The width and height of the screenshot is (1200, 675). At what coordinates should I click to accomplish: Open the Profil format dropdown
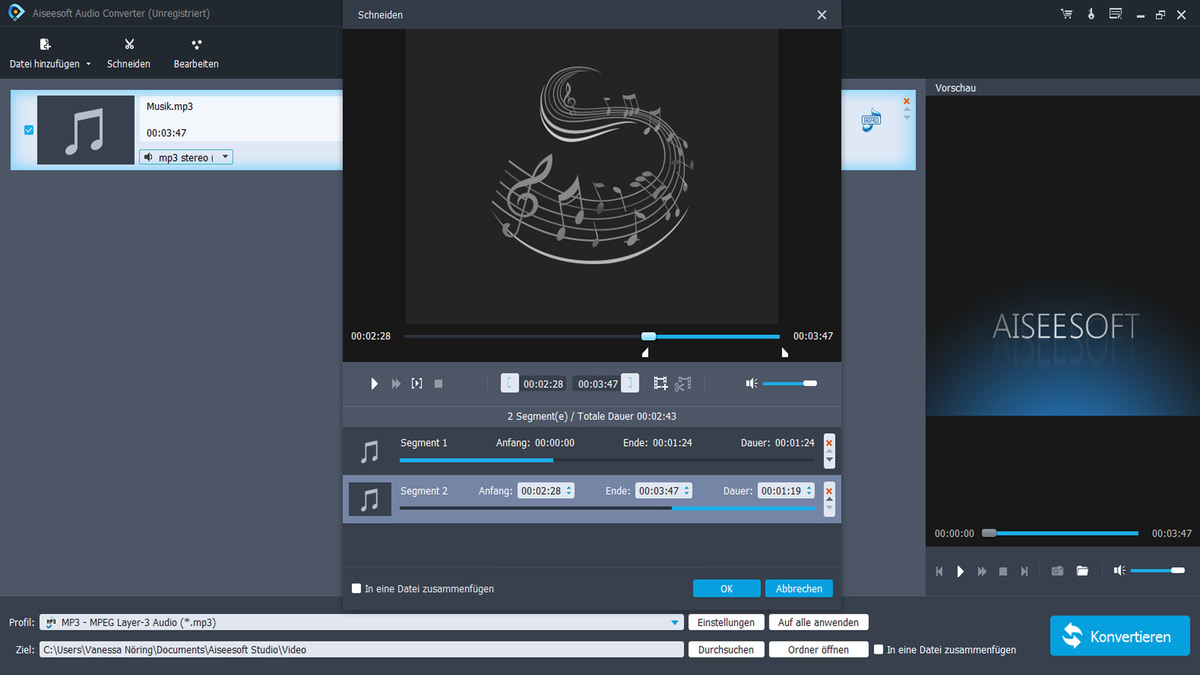[x=674, y=621]
